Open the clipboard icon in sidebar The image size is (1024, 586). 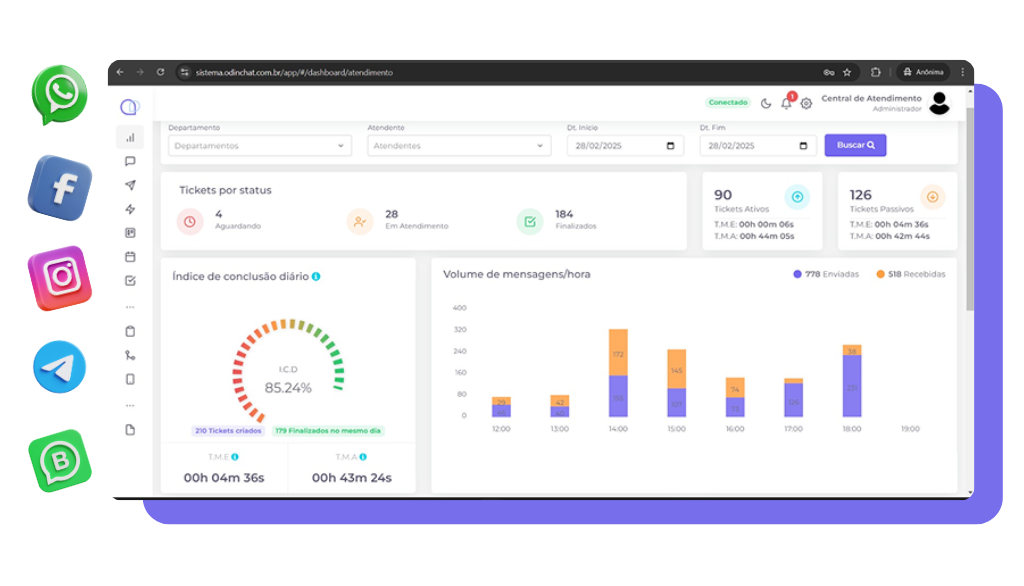(x=131, y=331)
